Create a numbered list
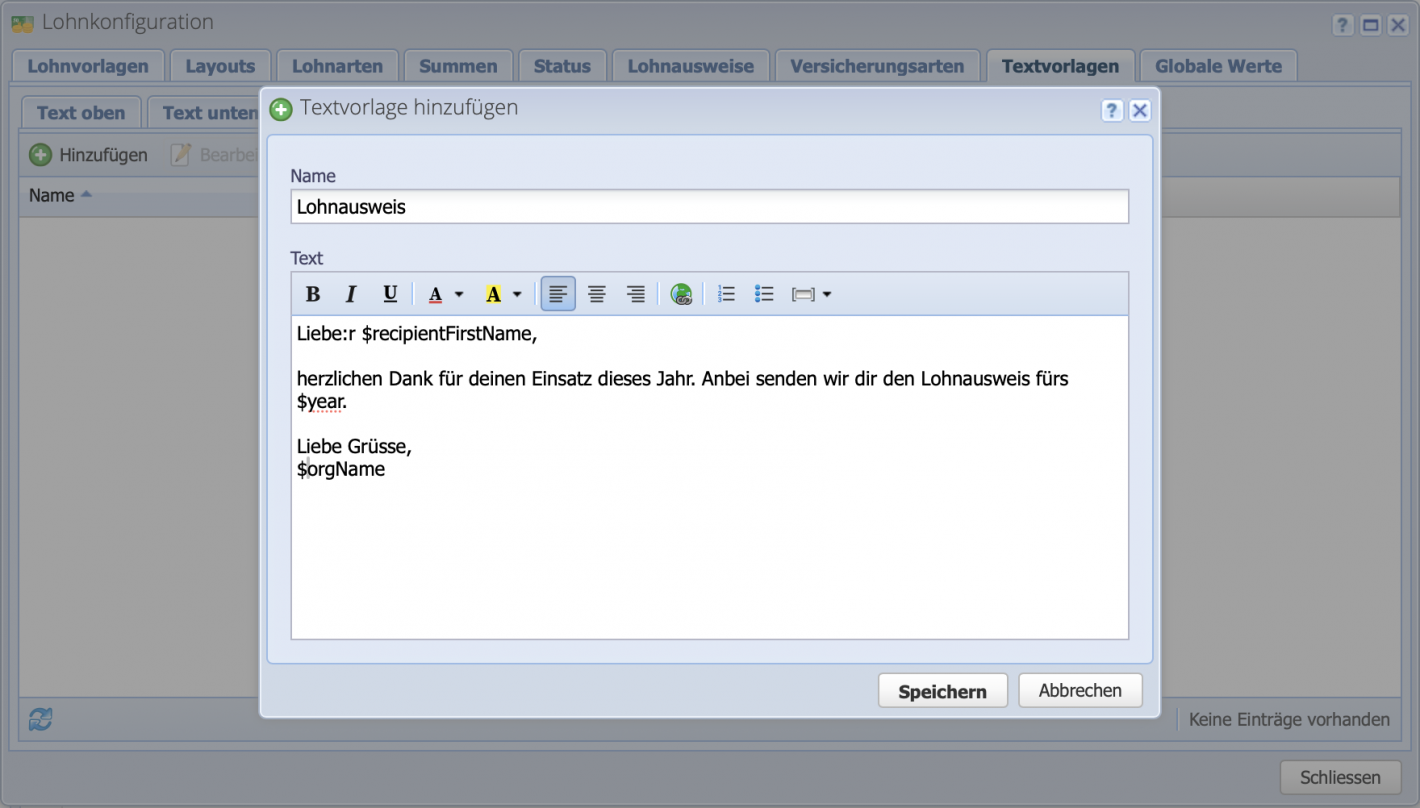The height and width of the screenshot is (808, 1420). click(726, 293)
